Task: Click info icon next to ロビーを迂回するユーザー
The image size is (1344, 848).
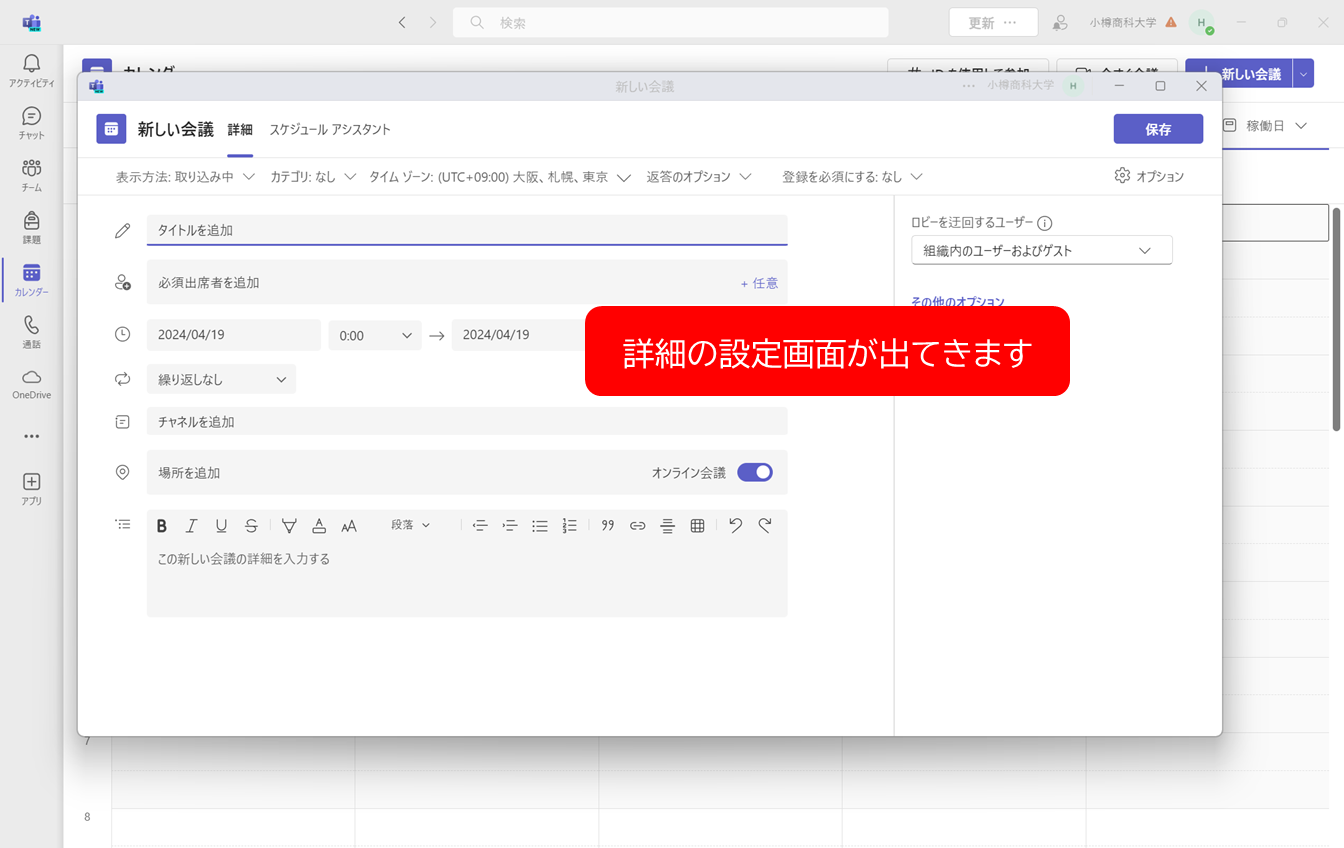Action: click(x=1045, y=223)
